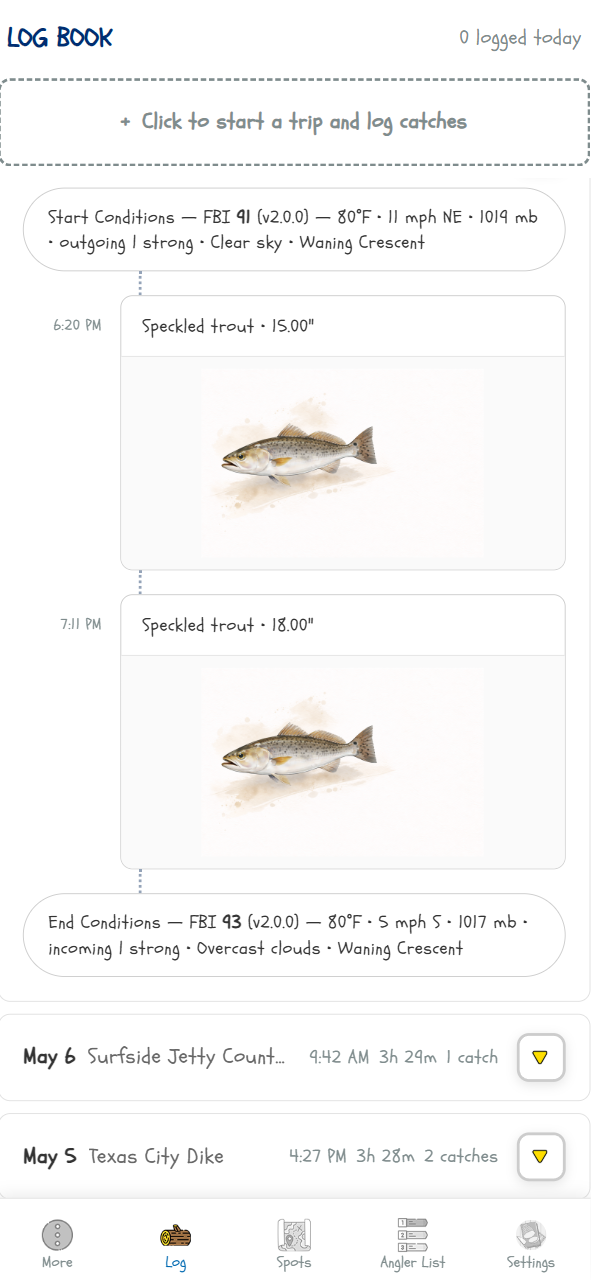Select the May 5 Texas City Dike row
This screenshot has width=591, height=1280.
(295, 1157)
